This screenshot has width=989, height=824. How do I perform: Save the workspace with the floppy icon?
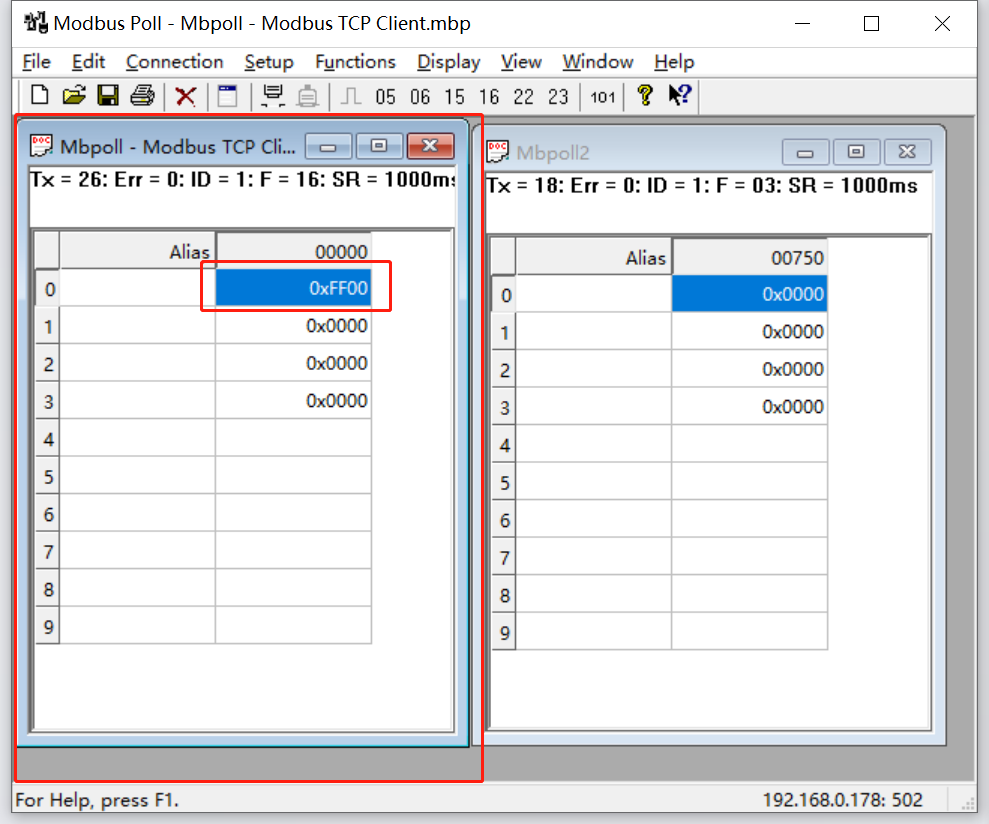108,96
